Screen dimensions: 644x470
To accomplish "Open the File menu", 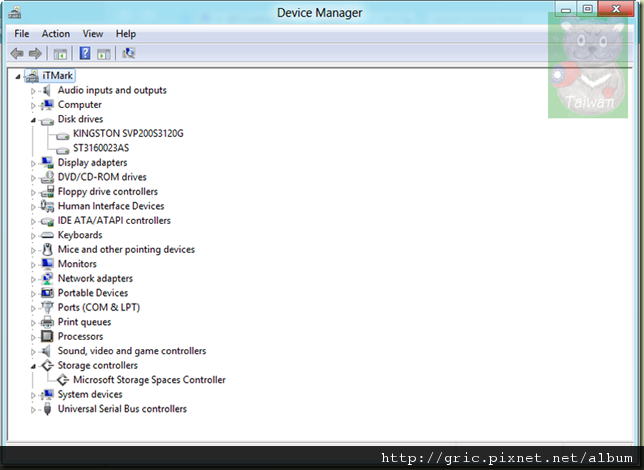I will click(22, 34).
